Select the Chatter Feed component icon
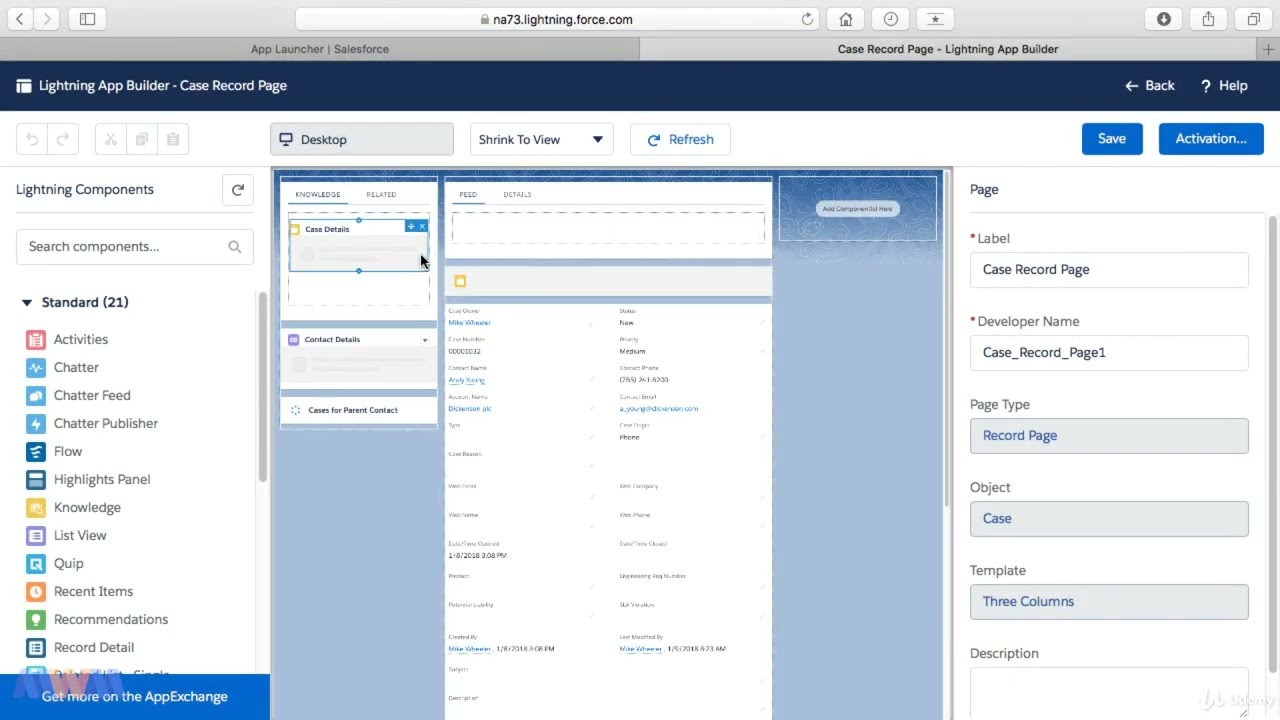The image size is (1280, 720). click(36, 396)
